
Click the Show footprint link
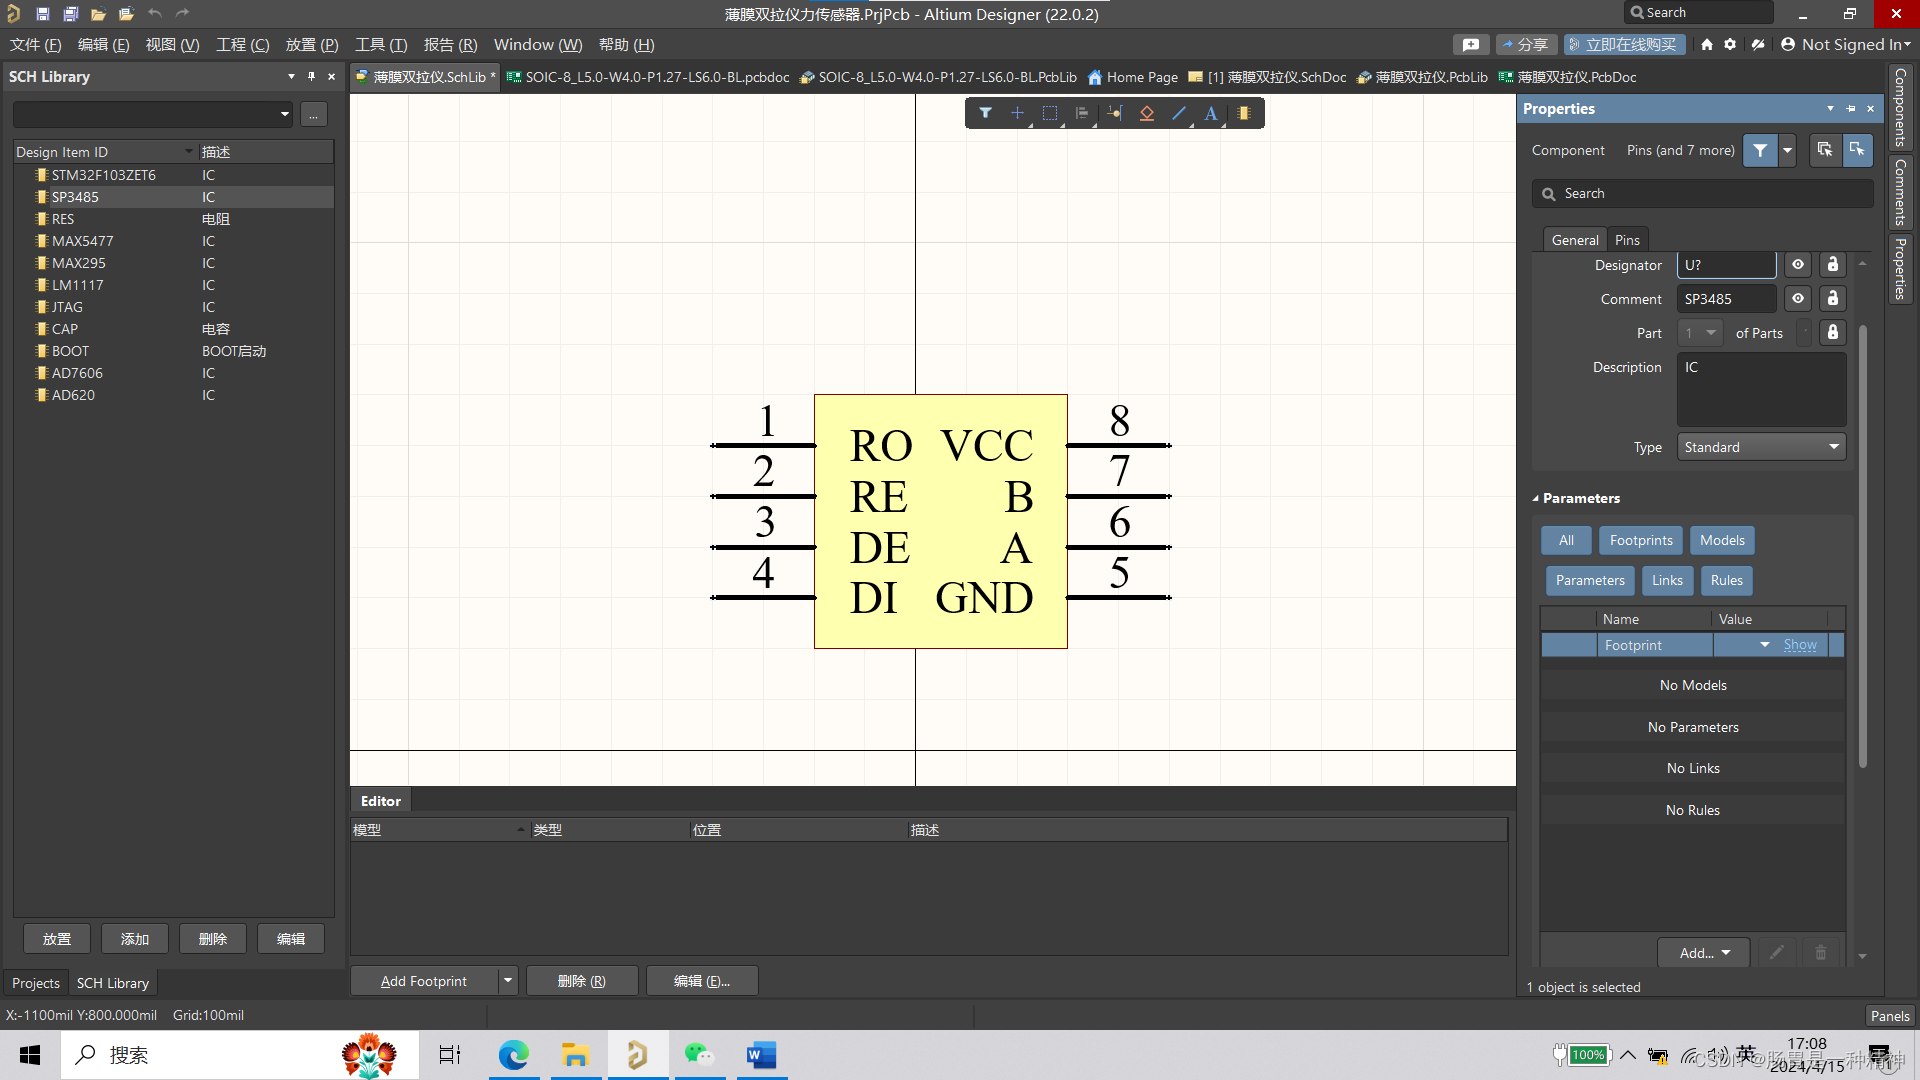pyautogui.click(x=1799, y=645)
